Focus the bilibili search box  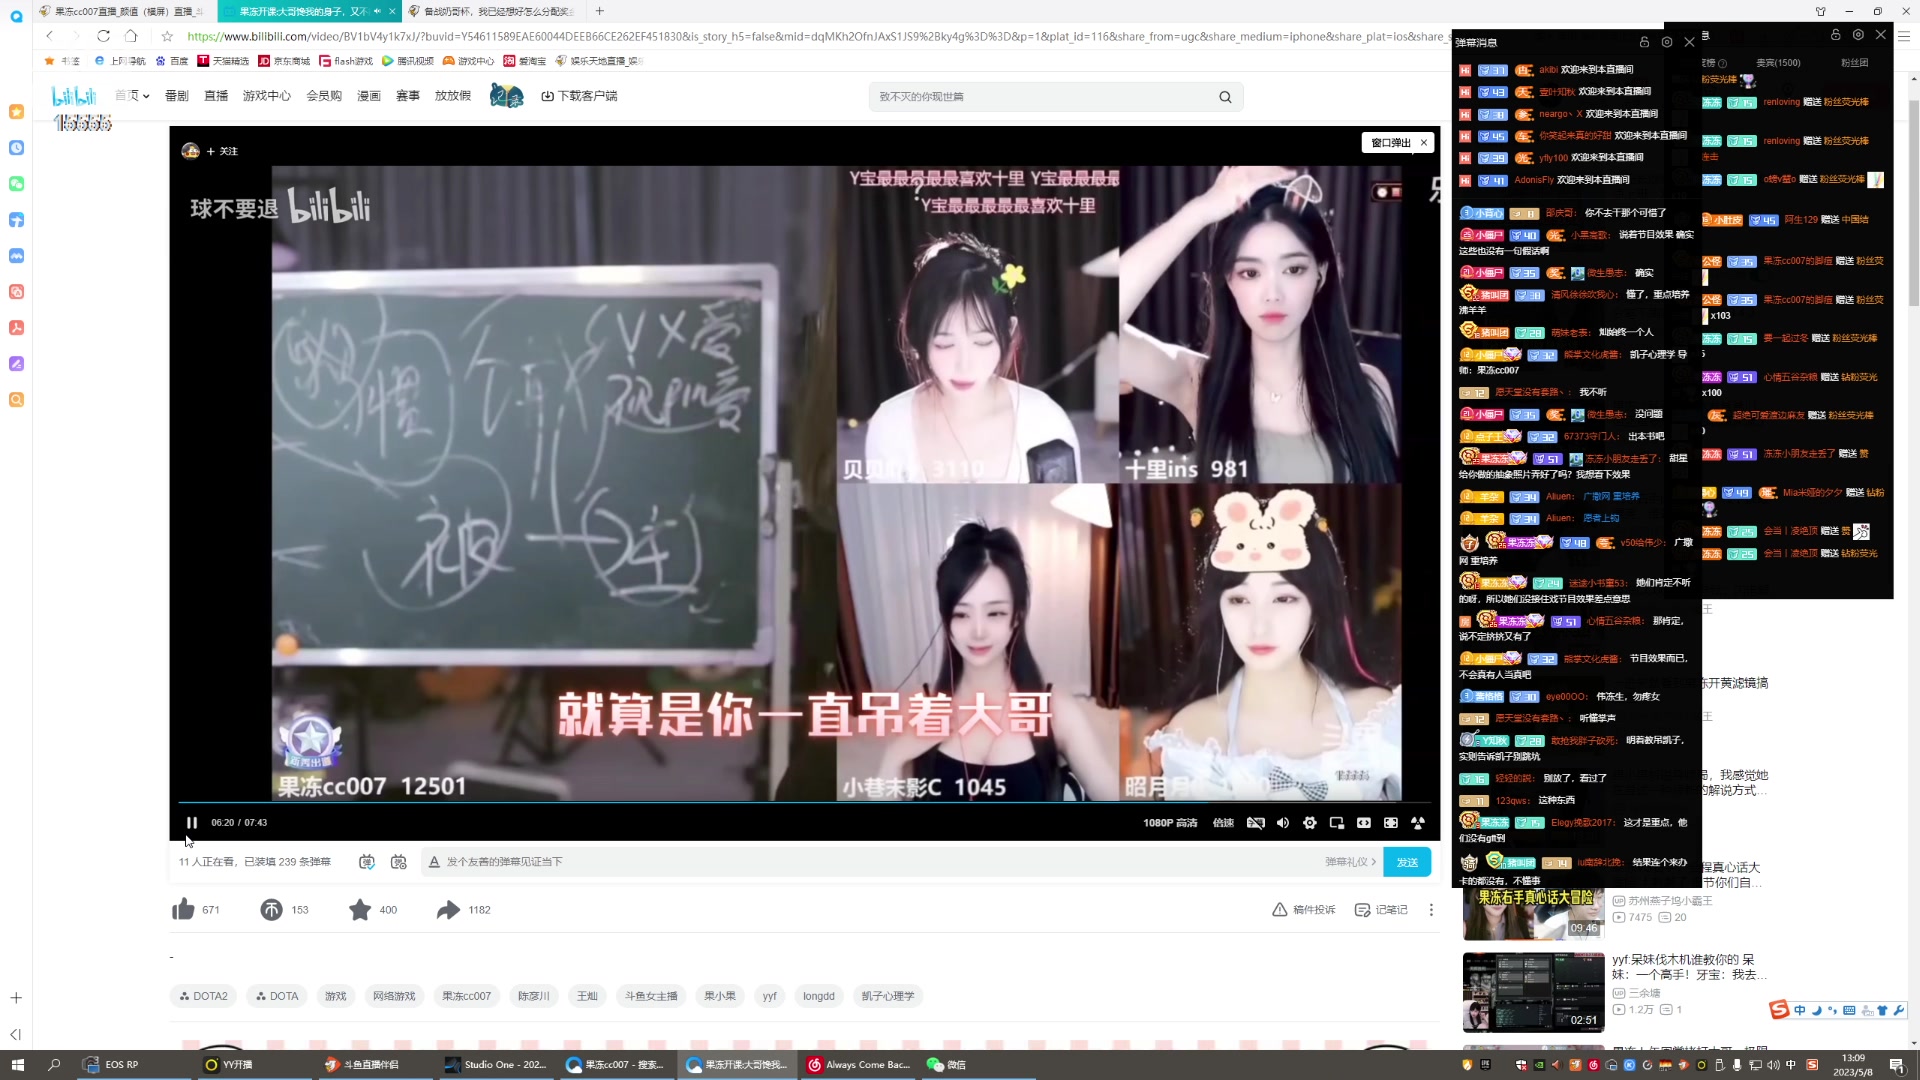click(x=1040, y=97)
